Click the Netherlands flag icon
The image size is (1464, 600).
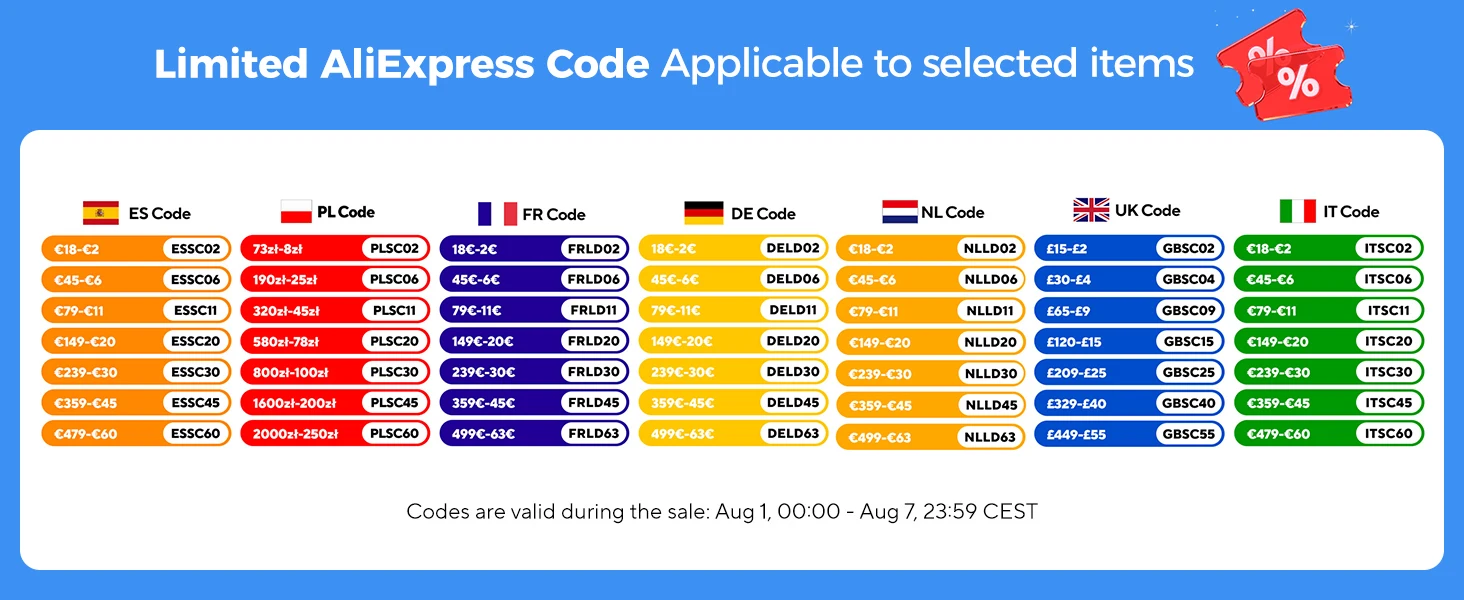click(x=900, y=212)
